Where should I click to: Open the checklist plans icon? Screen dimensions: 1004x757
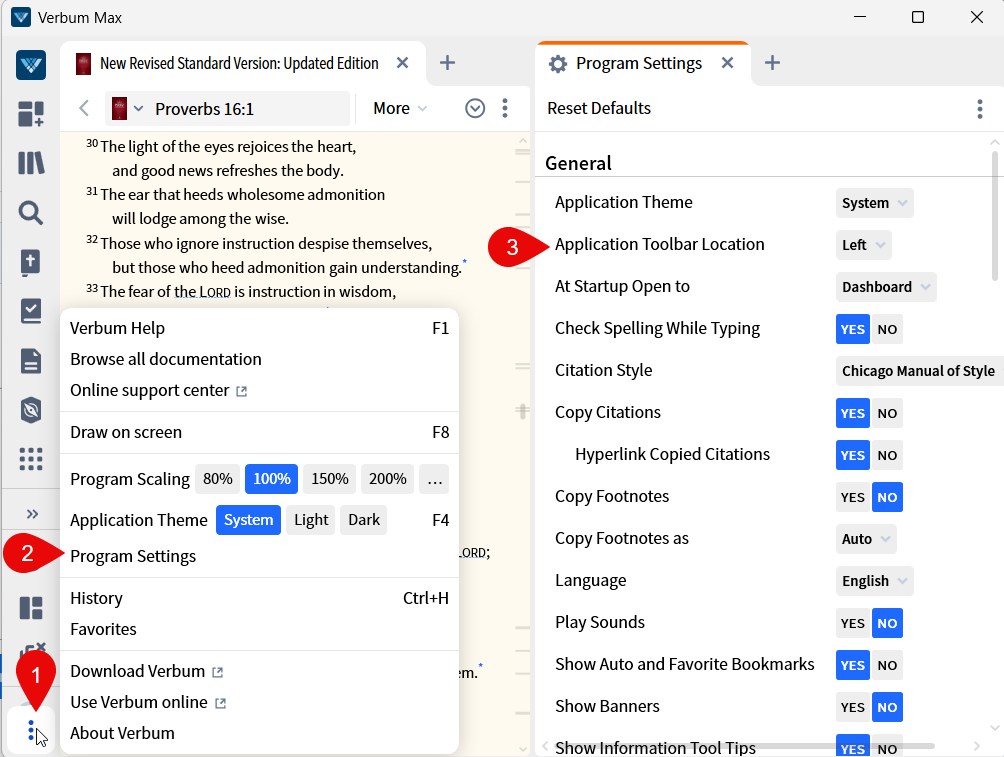tap(31, 311)
